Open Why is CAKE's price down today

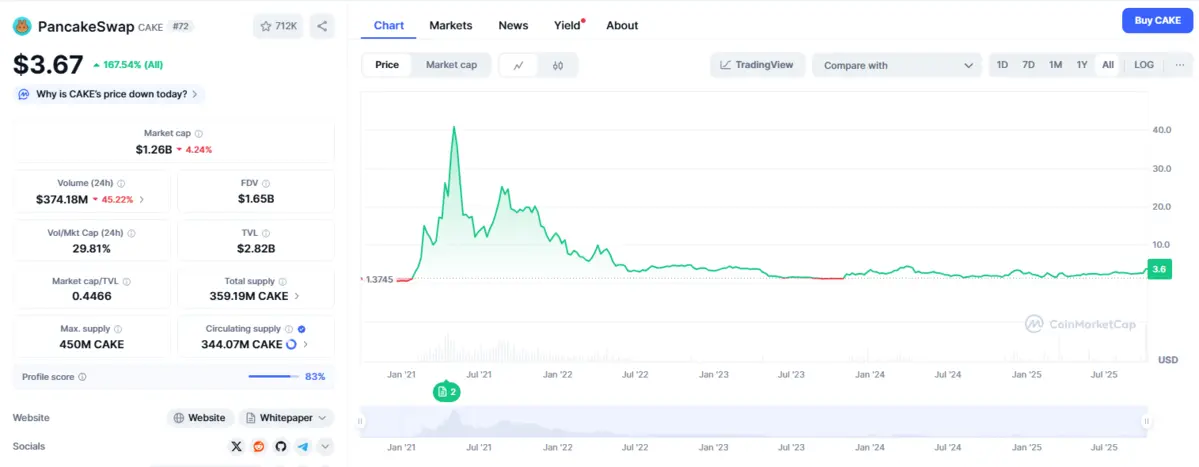108,94
